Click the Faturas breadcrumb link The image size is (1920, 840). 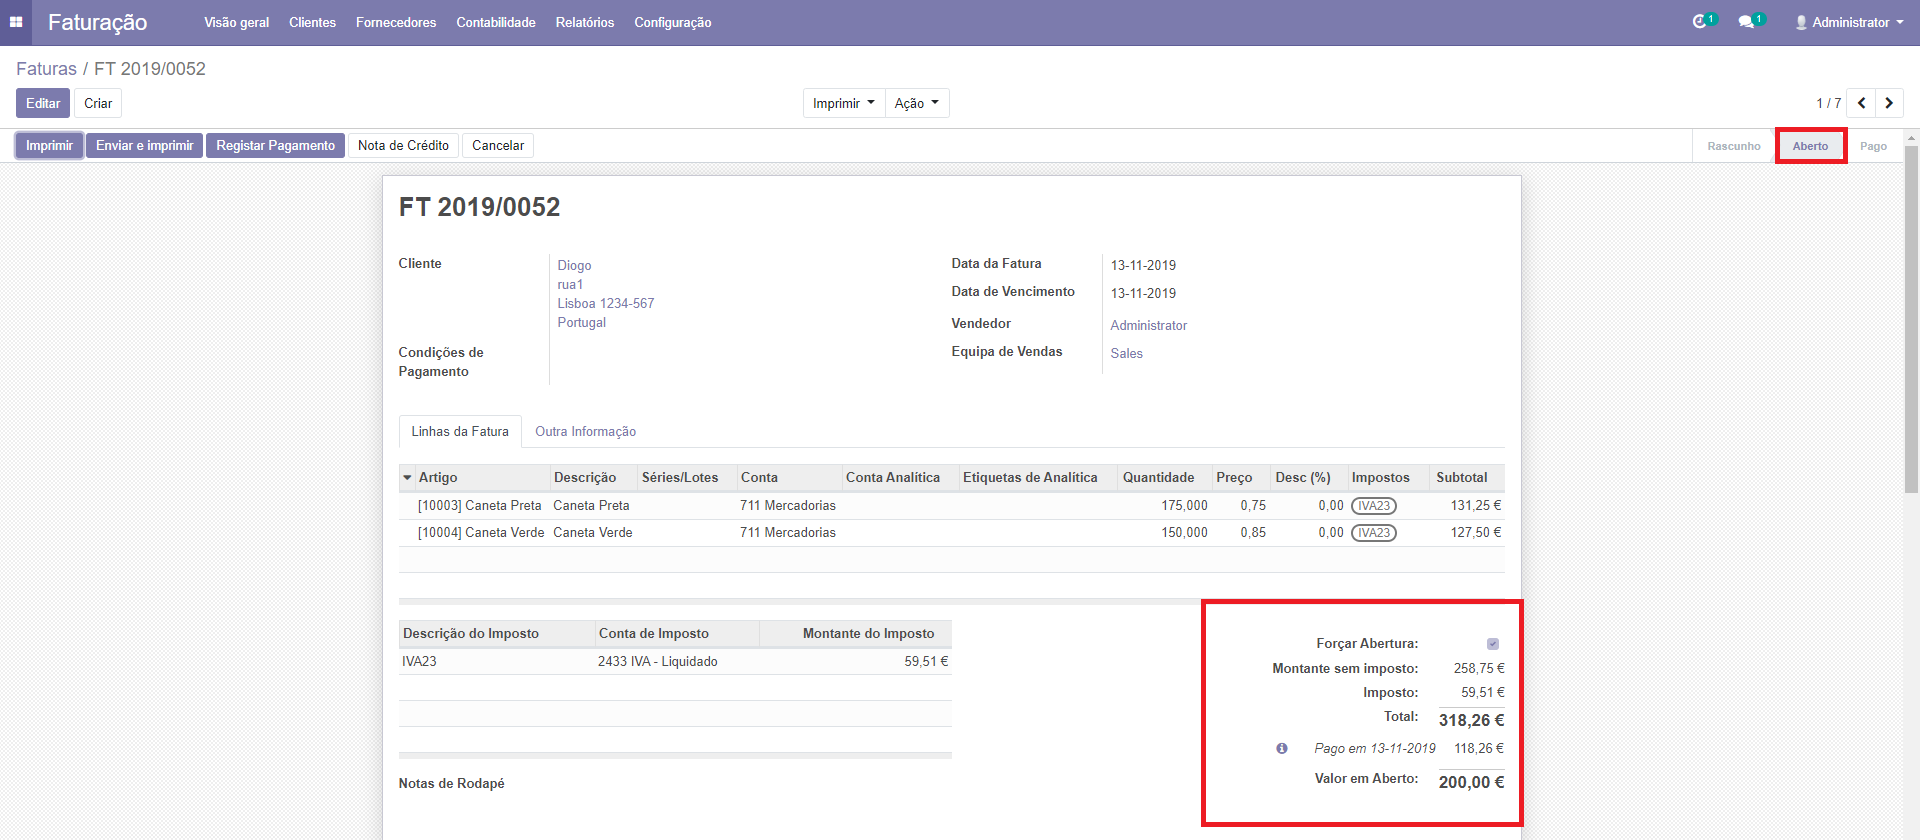coord(46,69)
